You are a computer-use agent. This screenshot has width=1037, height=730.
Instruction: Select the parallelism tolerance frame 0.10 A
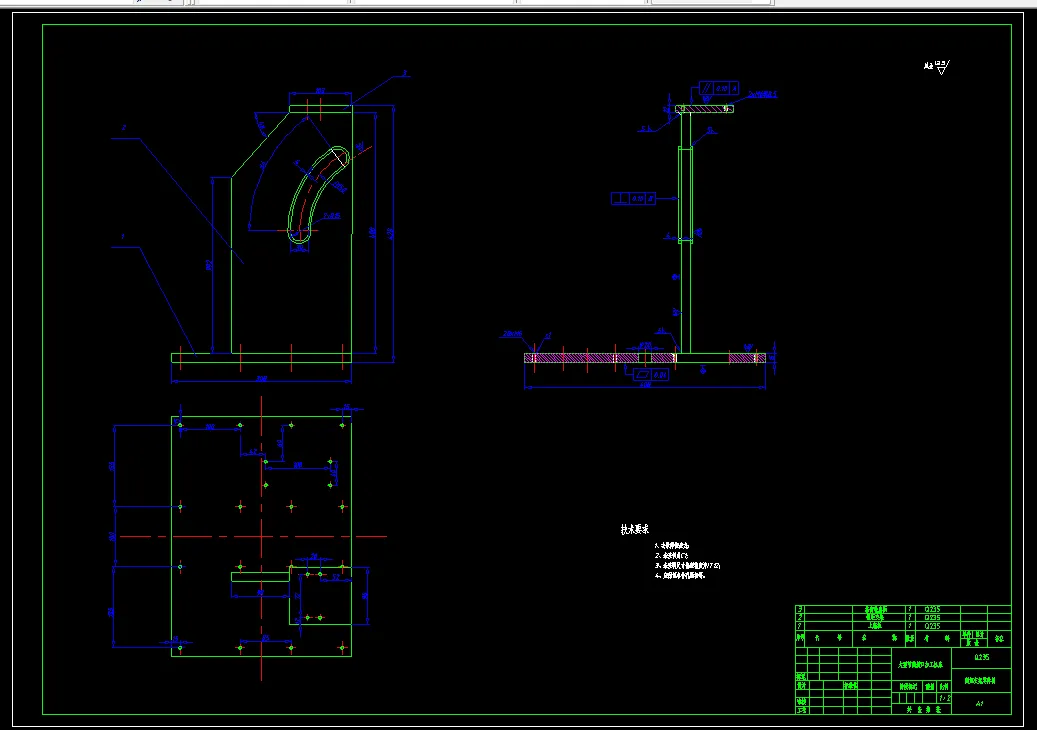[719, 89]
